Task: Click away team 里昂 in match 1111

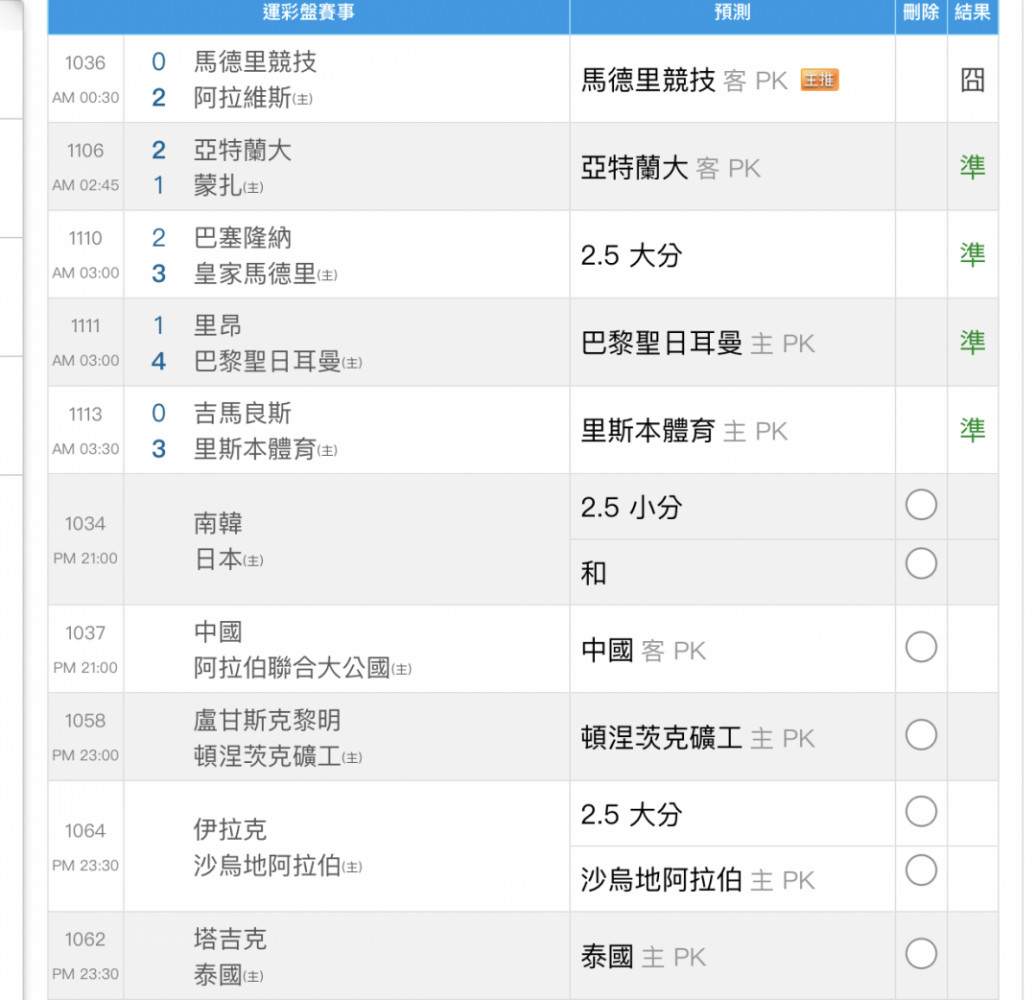Action: pos(218,326)
